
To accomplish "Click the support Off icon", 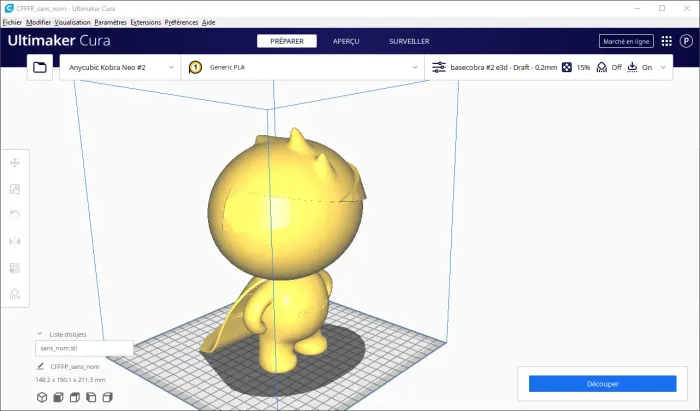I will (602, 67).
